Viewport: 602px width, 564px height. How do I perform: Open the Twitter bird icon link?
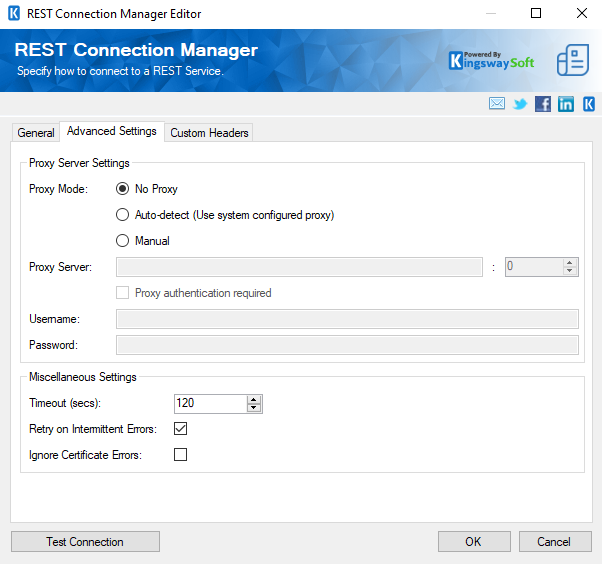pos(520,104)
